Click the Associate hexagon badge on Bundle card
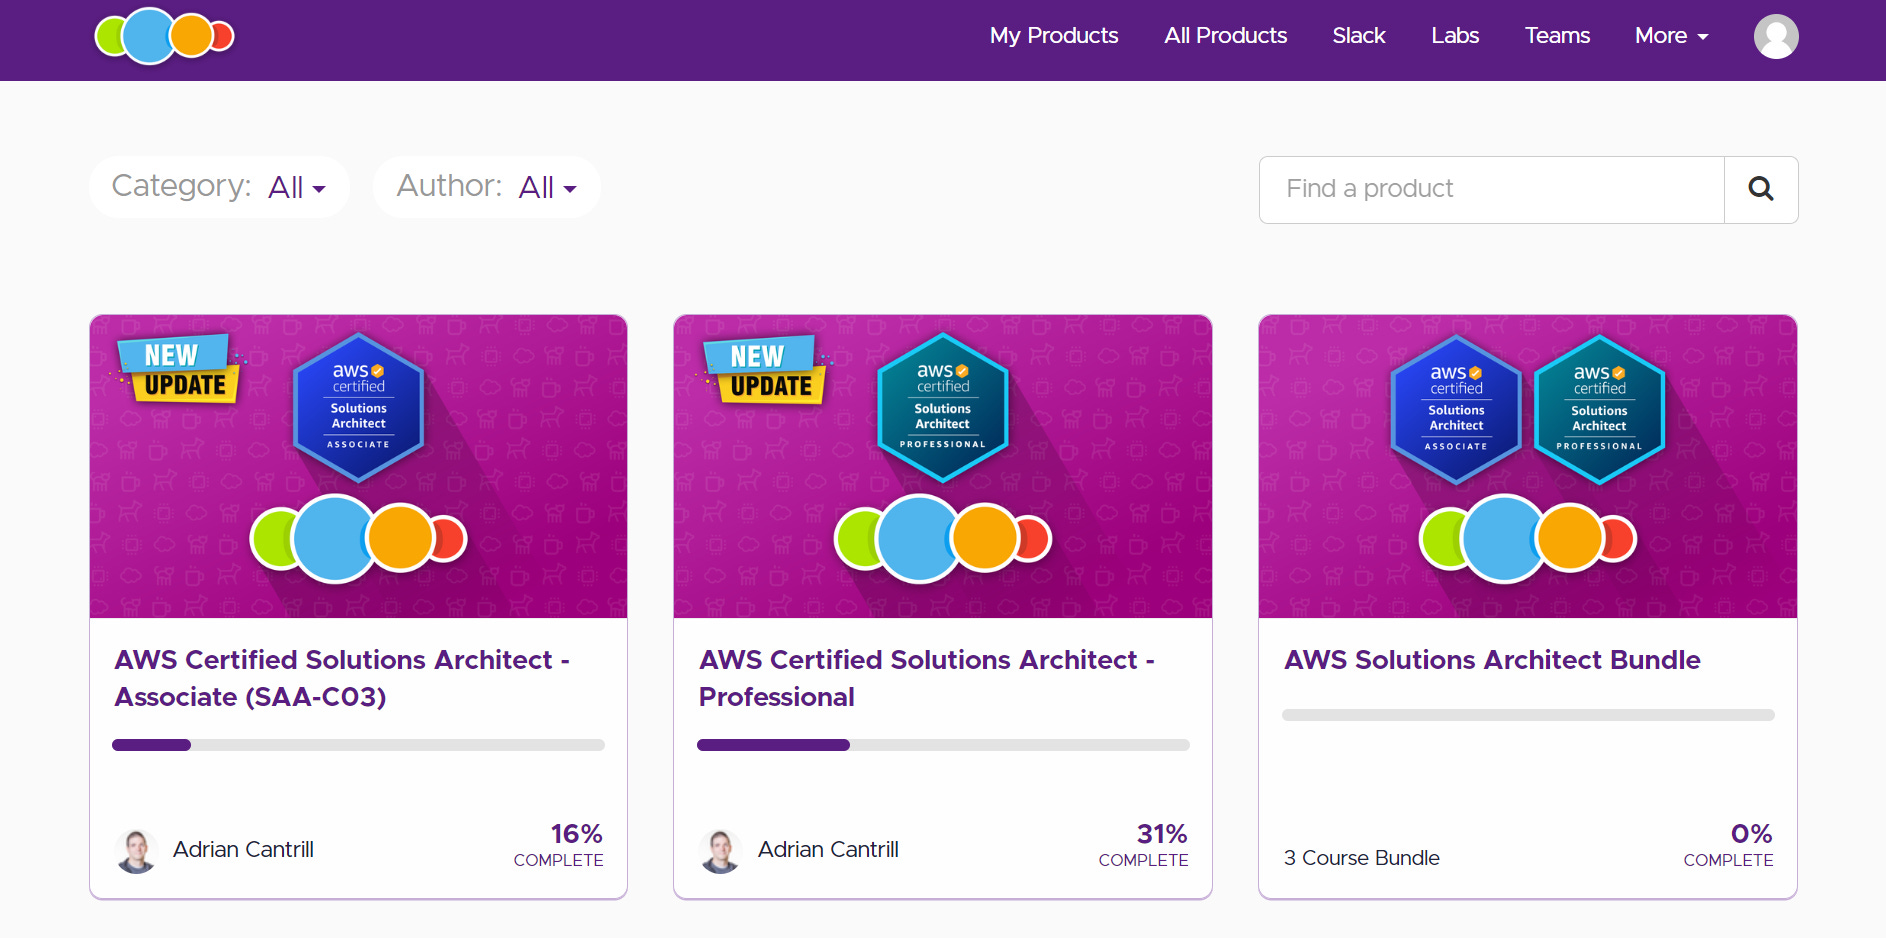 tap(1456, 409)
